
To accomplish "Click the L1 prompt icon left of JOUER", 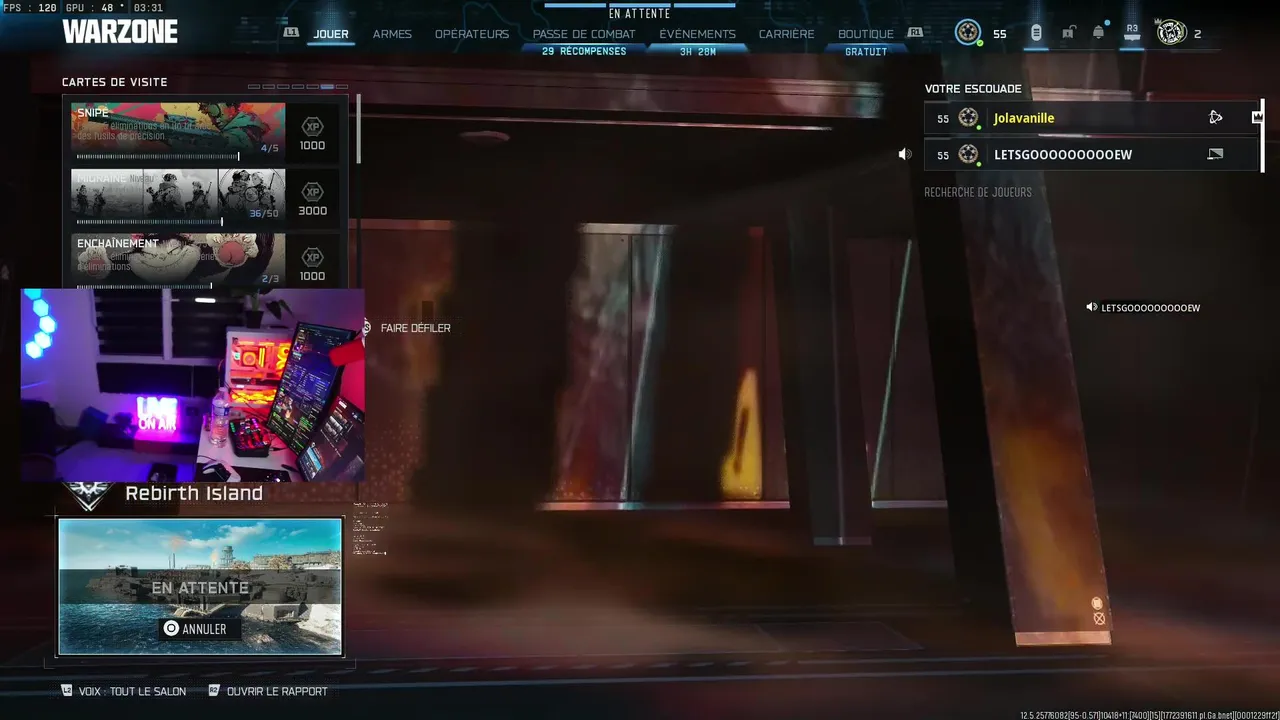I will (291, 32).
